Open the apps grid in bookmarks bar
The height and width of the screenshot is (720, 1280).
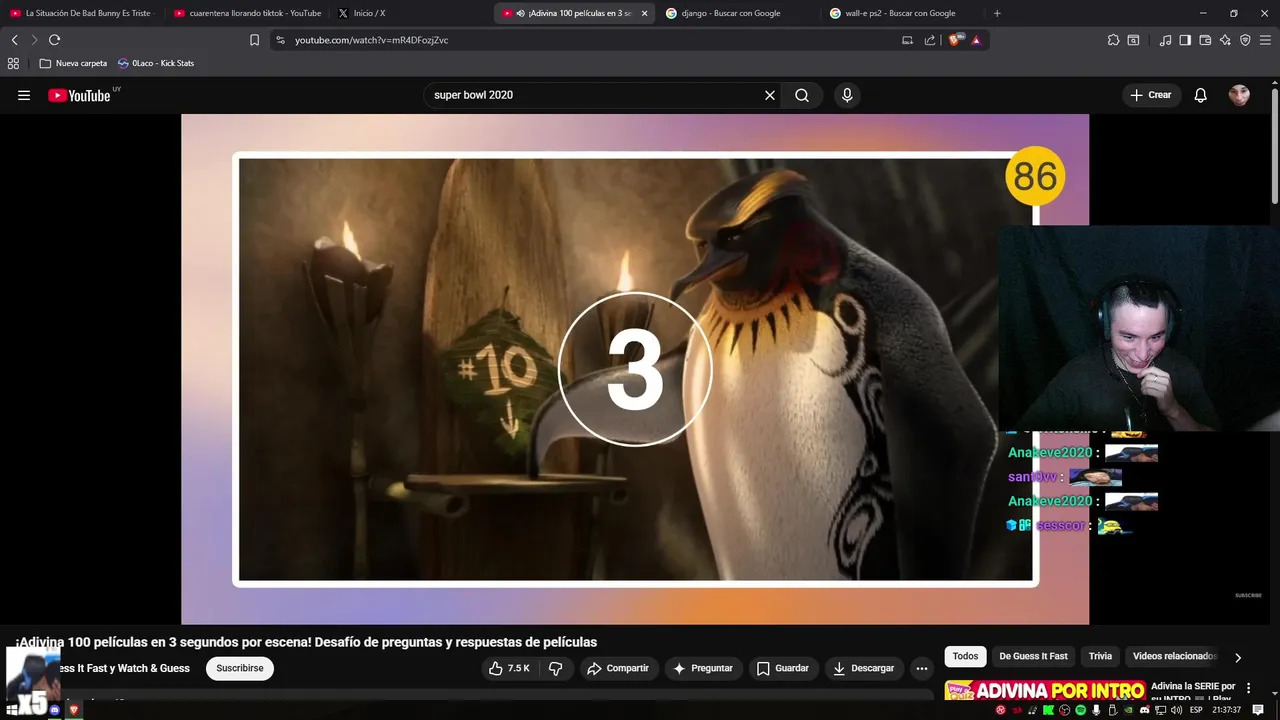point(13,63)
